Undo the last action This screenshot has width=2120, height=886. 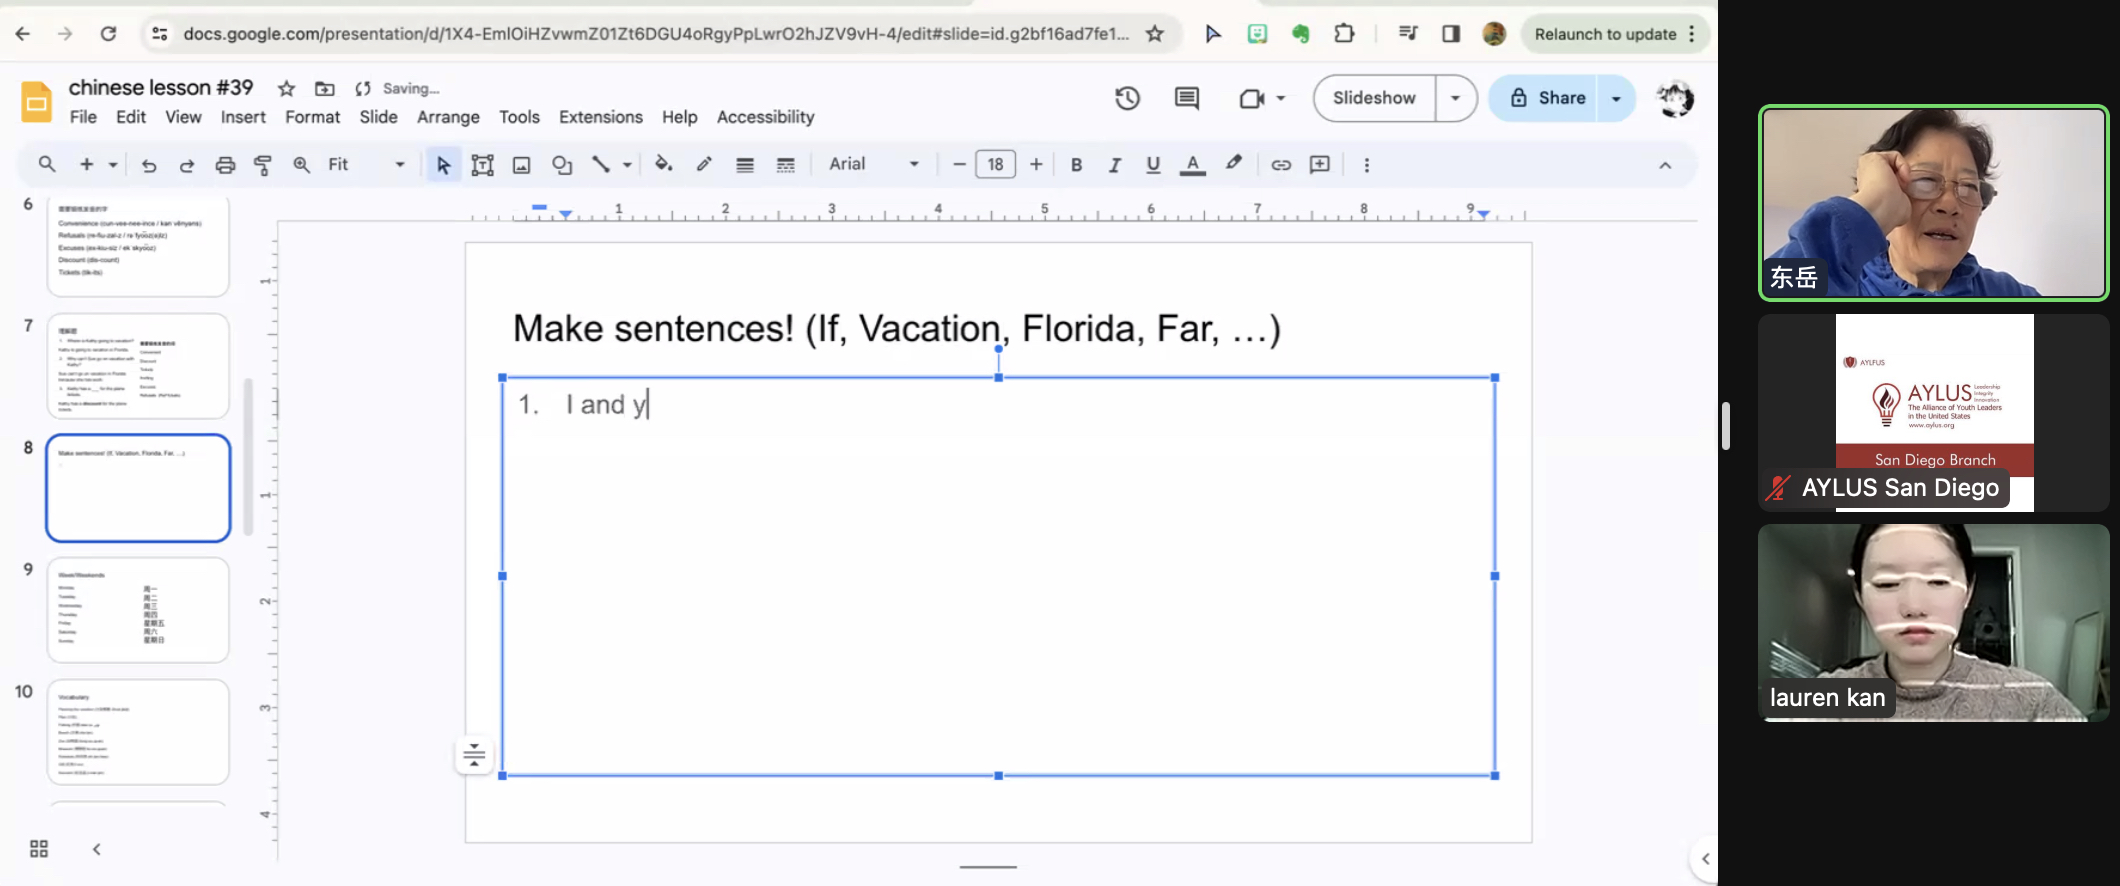pyautogui.click(x=149, y=164)
